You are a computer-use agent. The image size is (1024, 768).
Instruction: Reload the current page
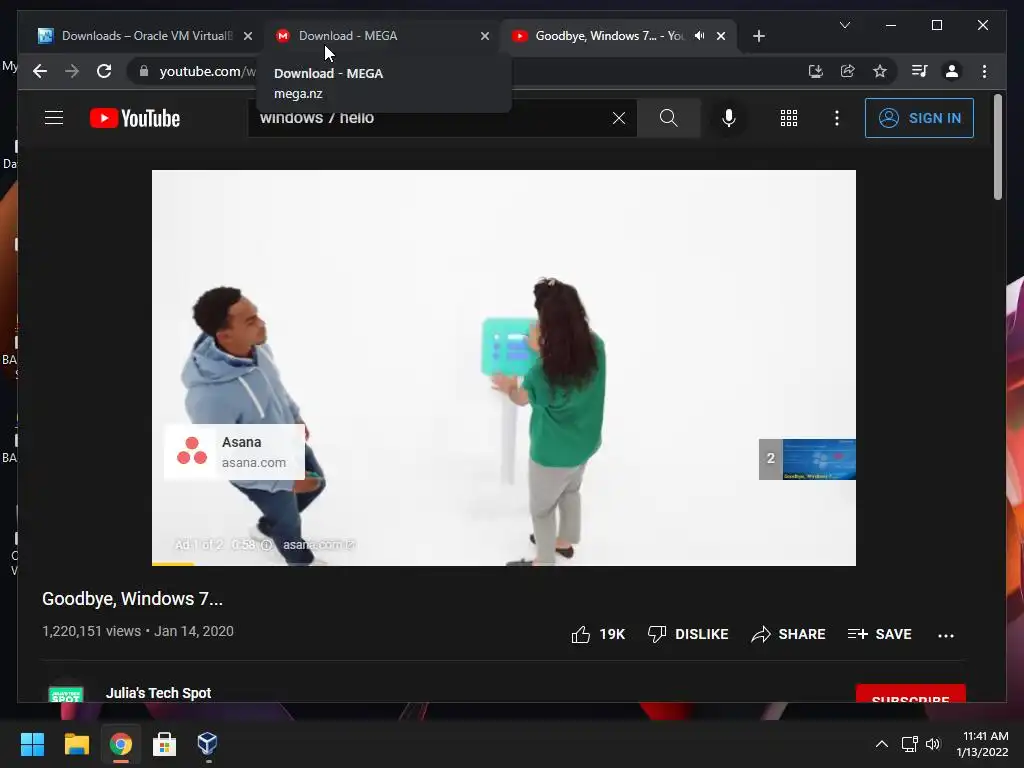pos(104,71)
